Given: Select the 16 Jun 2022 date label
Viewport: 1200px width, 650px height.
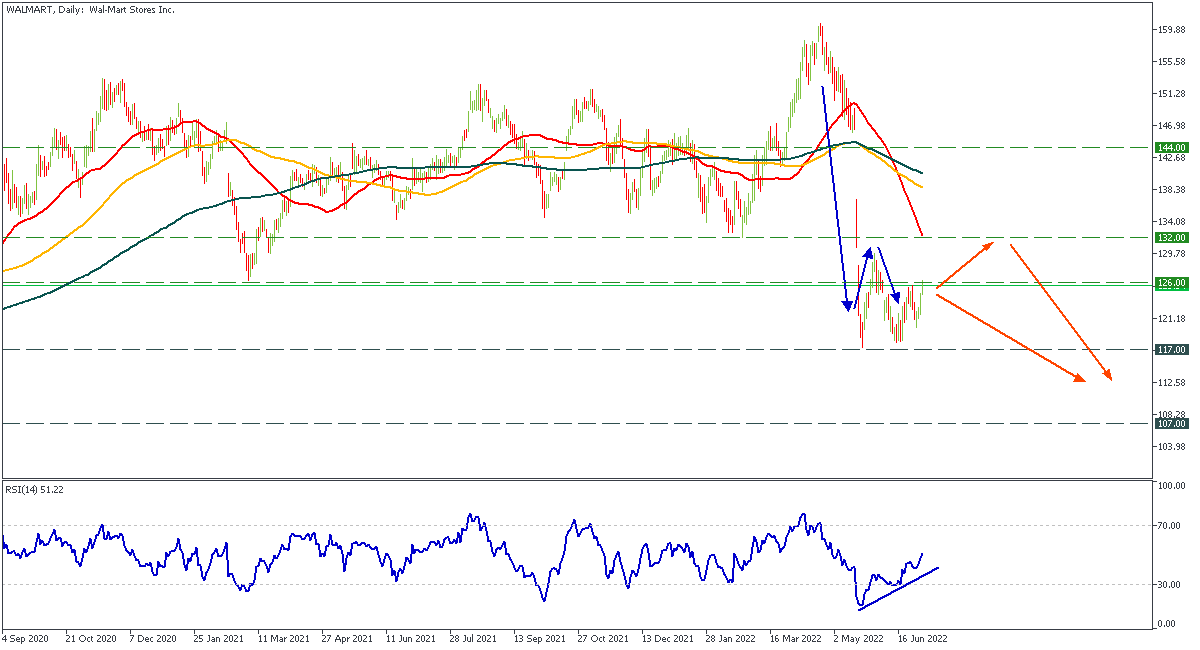Looking at the screenshot, I should click(921, 636).
